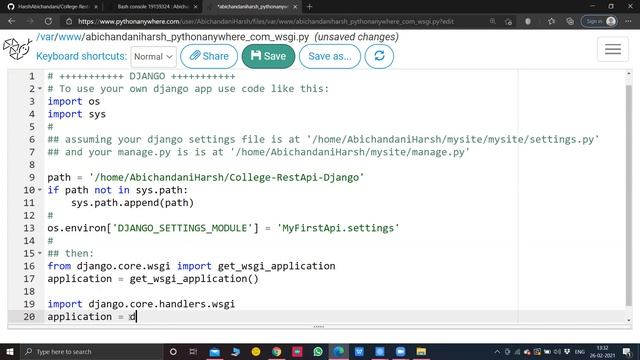Open the Mail app in the taskbar

[x=215, y=351]
